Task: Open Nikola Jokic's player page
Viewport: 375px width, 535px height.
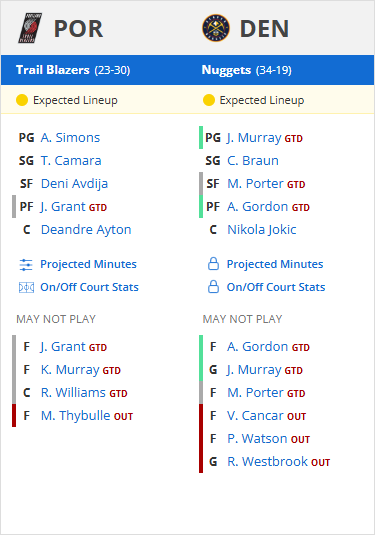Action: point(262,230)
